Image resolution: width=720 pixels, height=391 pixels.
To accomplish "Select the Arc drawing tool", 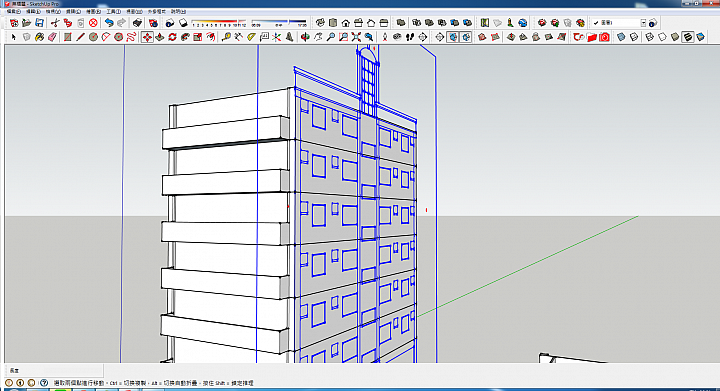I will 106,37.
